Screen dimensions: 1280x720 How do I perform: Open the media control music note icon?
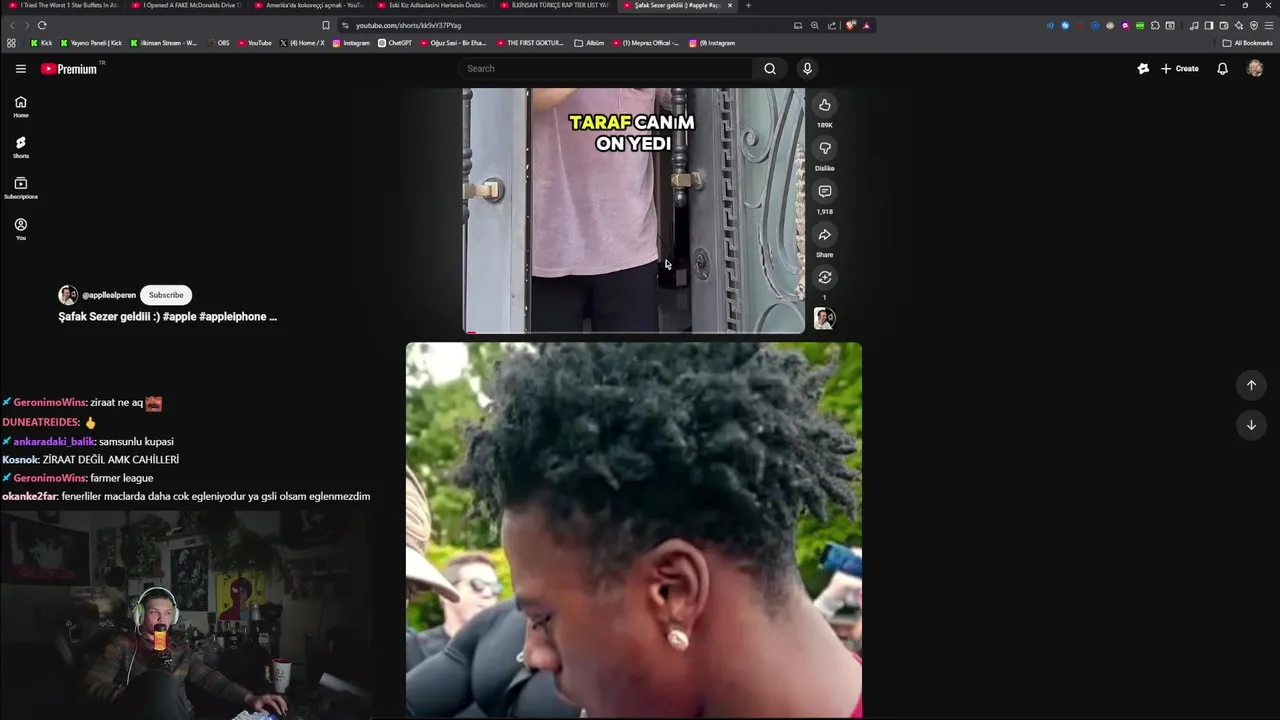click(1194, 25)
